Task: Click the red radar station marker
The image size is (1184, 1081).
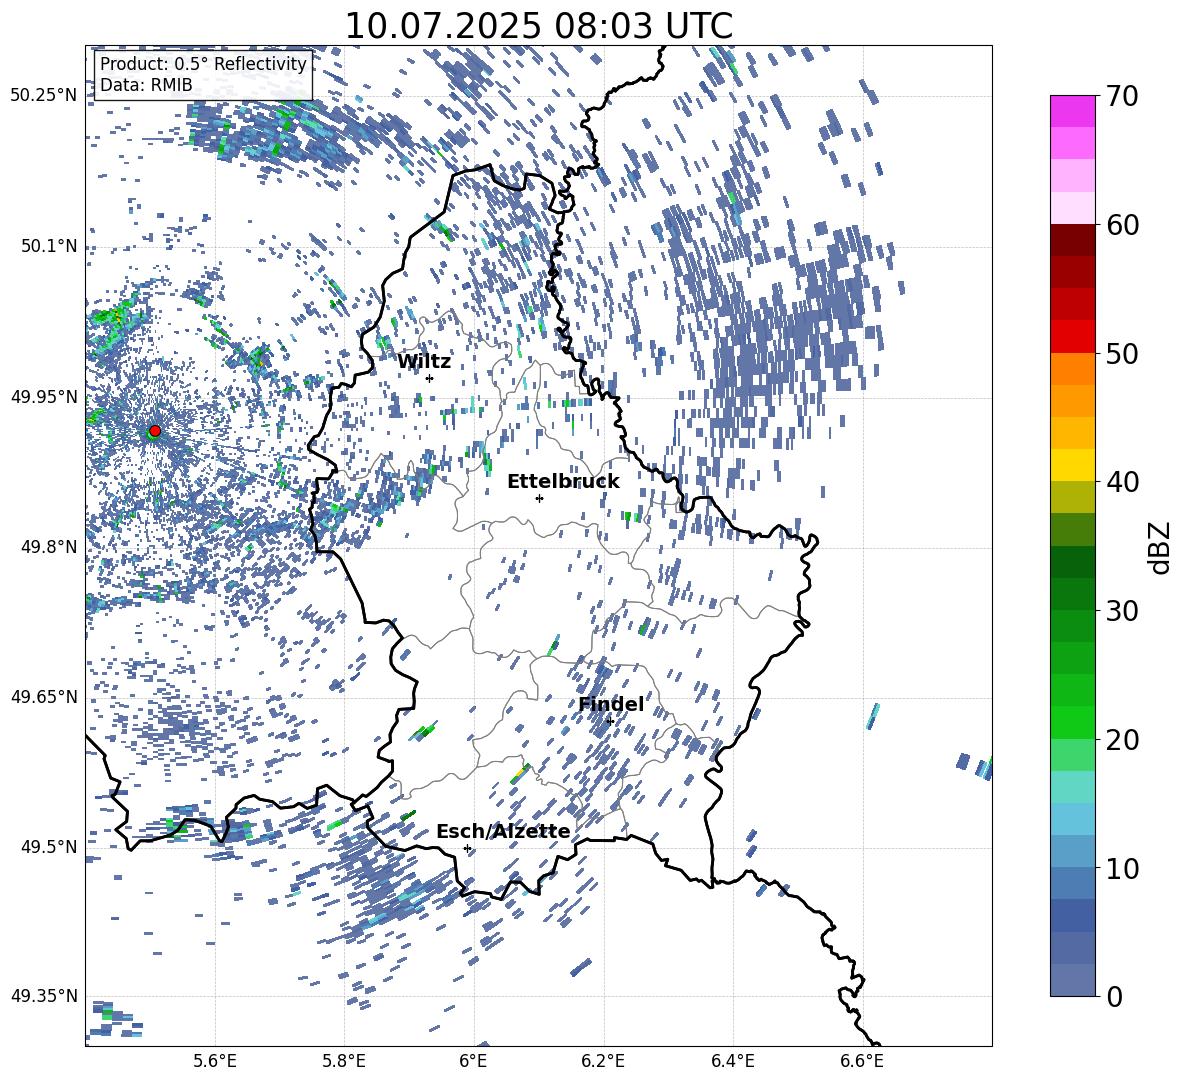Action: tap(155, 430)
